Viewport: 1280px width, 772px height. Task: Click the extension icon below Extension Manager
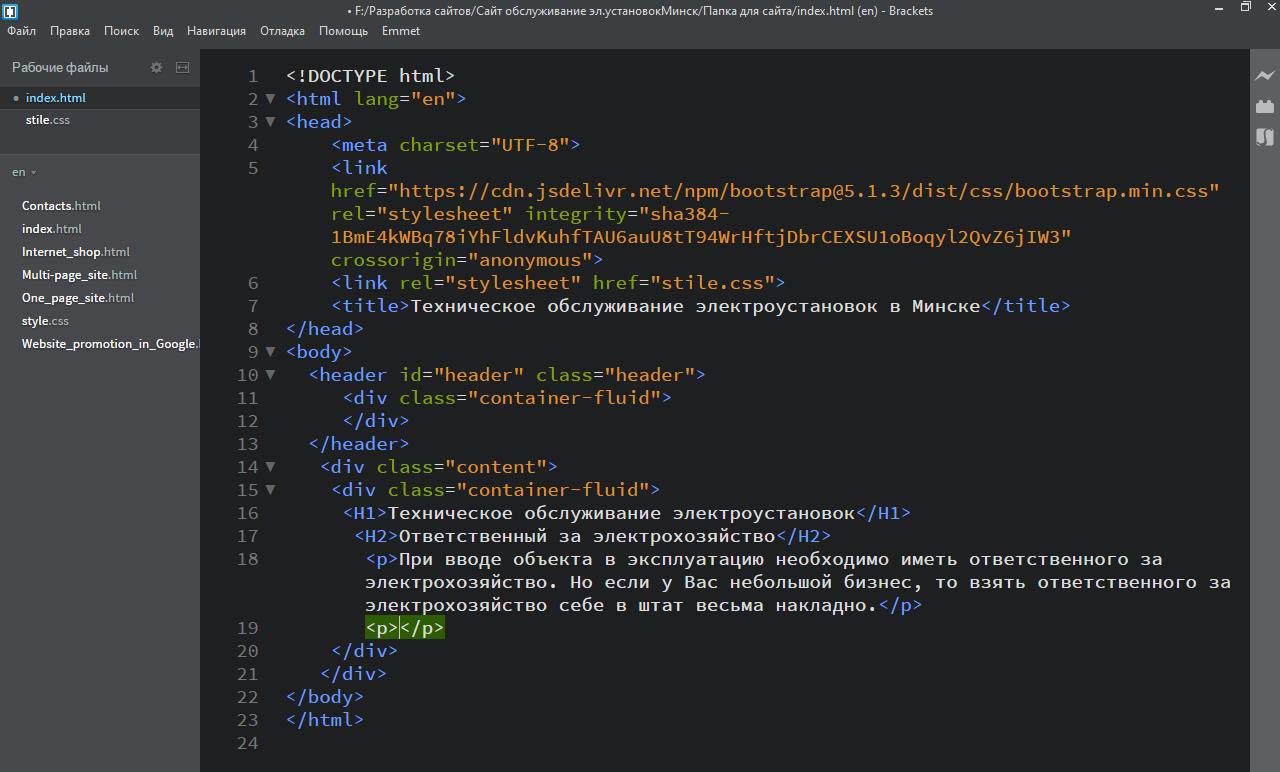(1265, 137)
